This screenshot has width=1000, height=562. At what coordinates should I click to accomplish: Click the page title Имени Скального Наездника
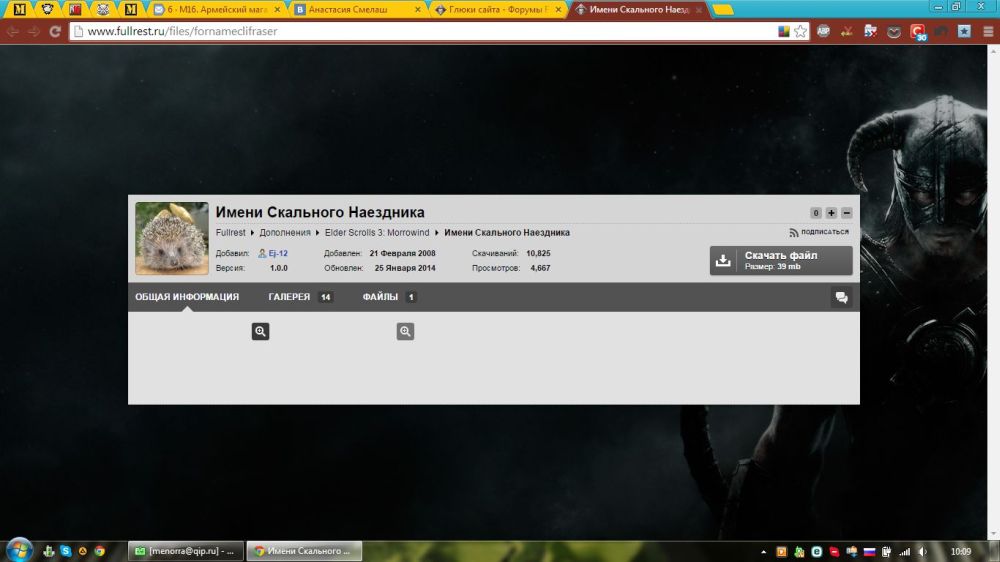pos(320,212)
